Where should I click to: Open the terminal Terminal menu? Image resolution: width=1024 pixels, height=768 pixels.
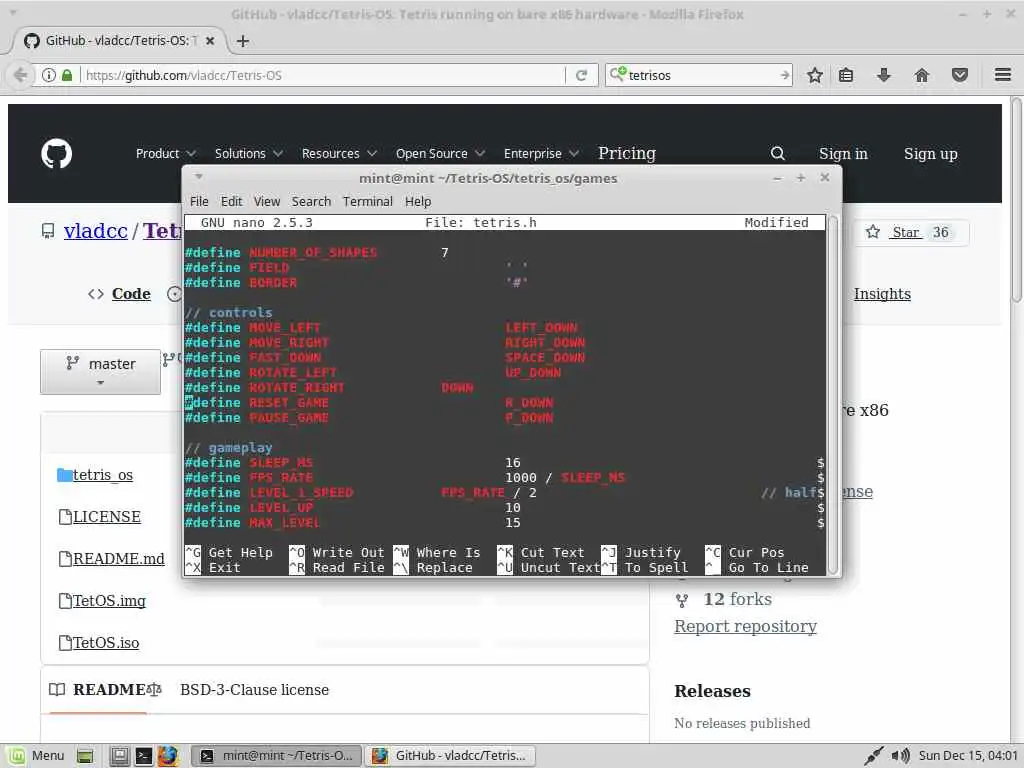coord(368,201)
